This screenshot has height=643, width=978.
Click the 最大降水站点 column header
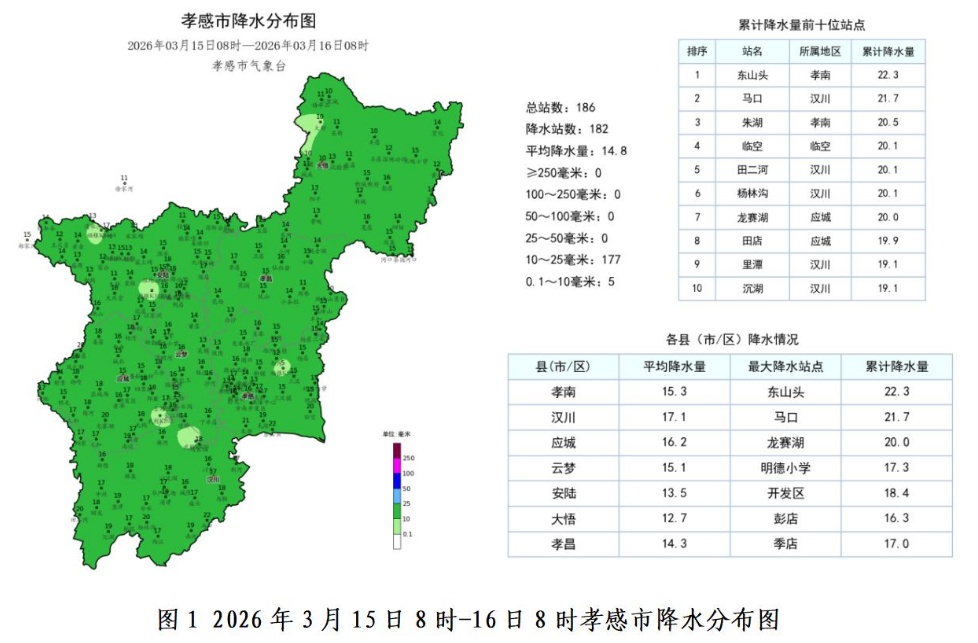point(785,366)
